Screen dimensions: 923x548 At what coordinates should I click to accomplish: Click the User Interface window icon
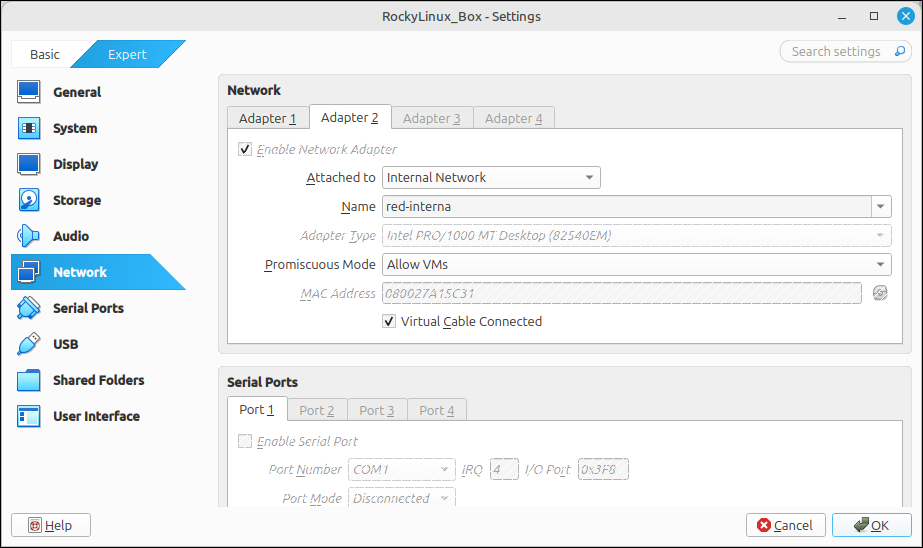pyautogui.click(x=28, y=416)
